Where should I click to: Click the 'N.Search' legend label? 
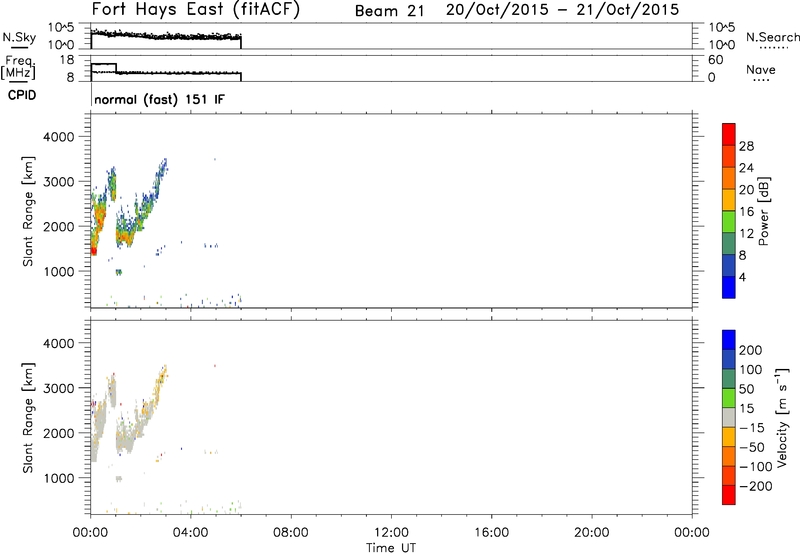(772, 37)
